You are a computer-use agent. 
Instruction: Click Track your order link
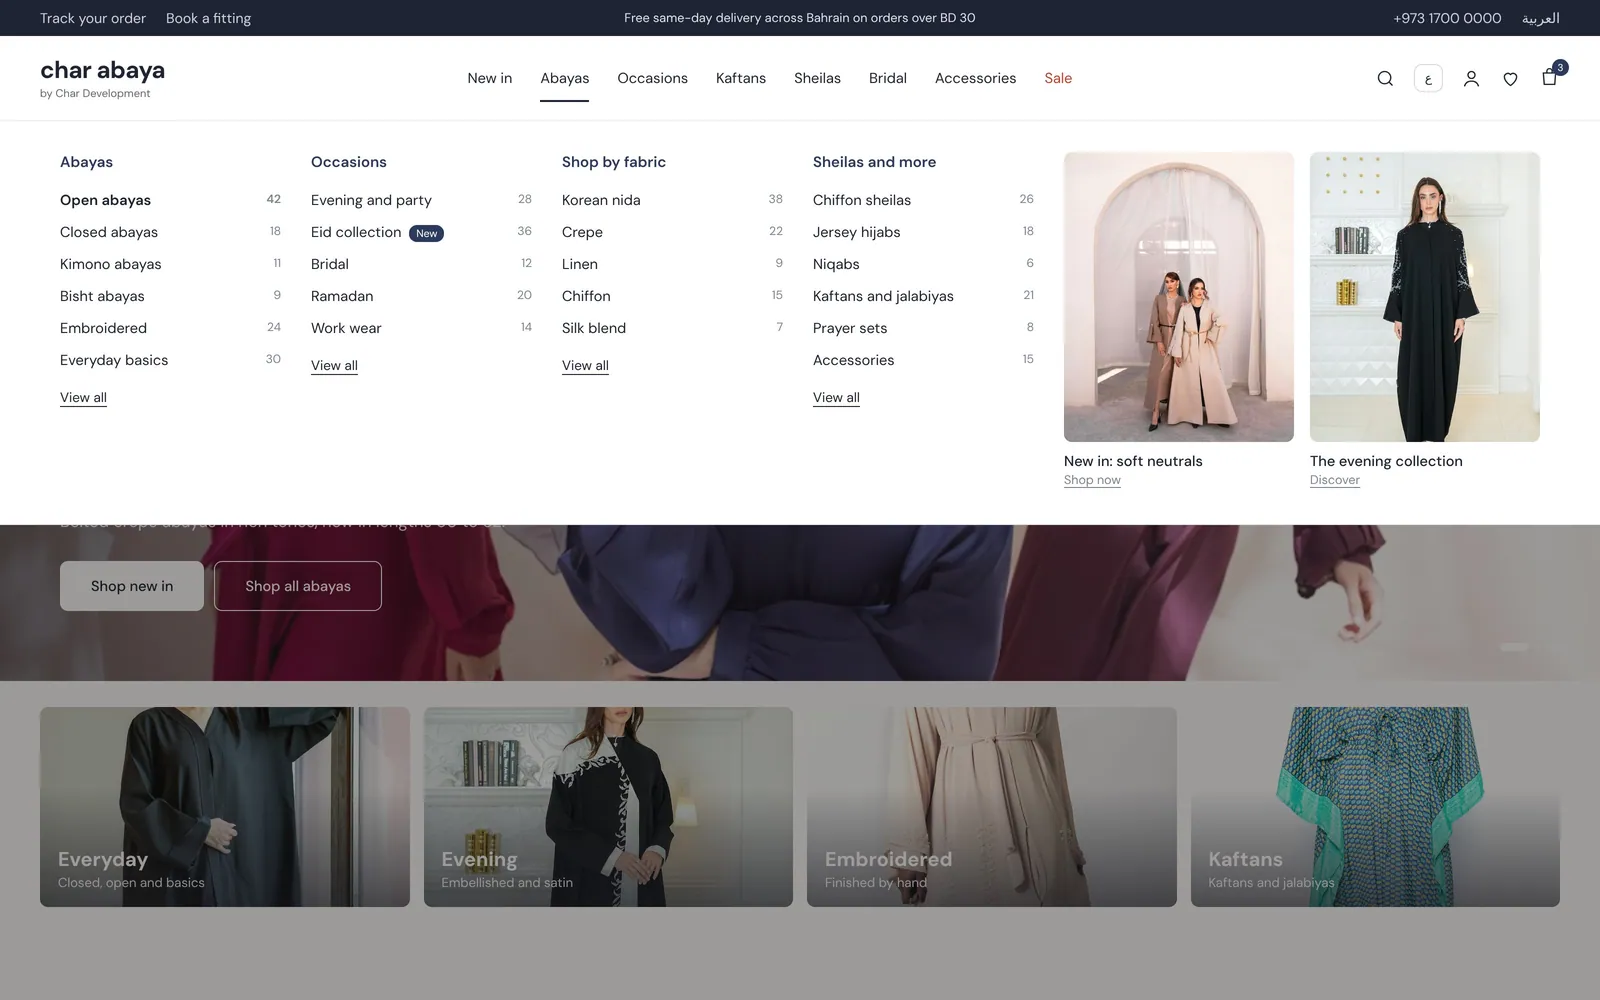tap(93, 18)
